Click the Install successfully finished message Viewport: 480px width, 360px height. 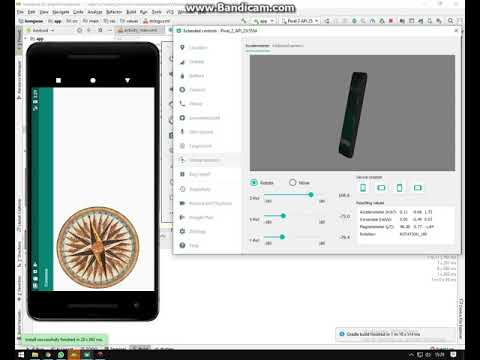[x=64, y=340]
